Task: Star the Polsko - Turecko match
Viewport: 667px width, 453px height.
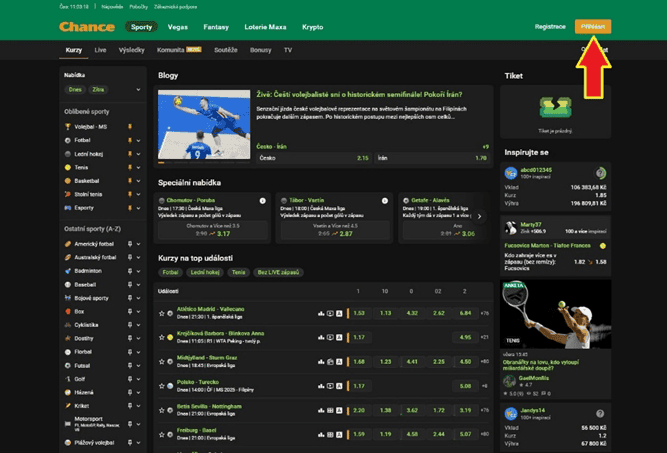Action: (x=162, y=386)
